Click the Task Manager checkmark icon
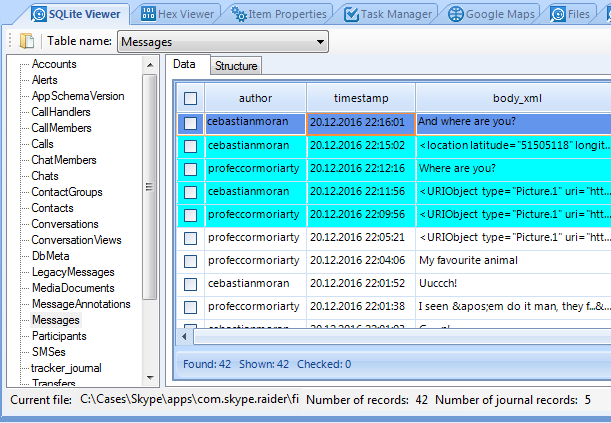This screenshot has height=423, width=611. [x=351, y=14]
